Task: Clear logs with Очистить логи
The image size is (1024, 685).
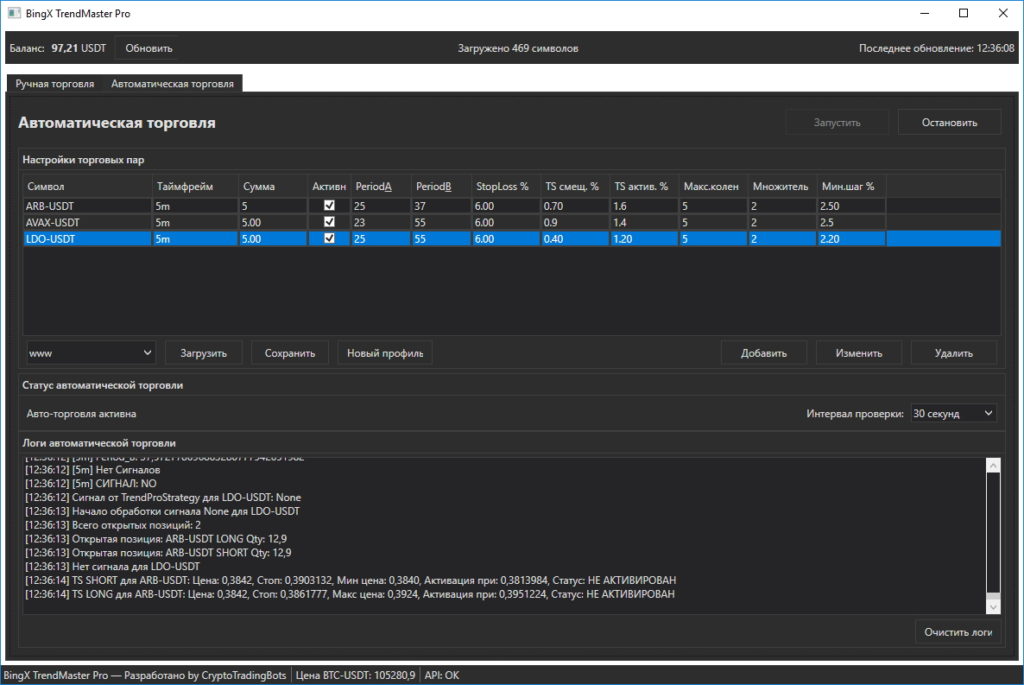Action: pyautogui.click(x=958, y=633)
